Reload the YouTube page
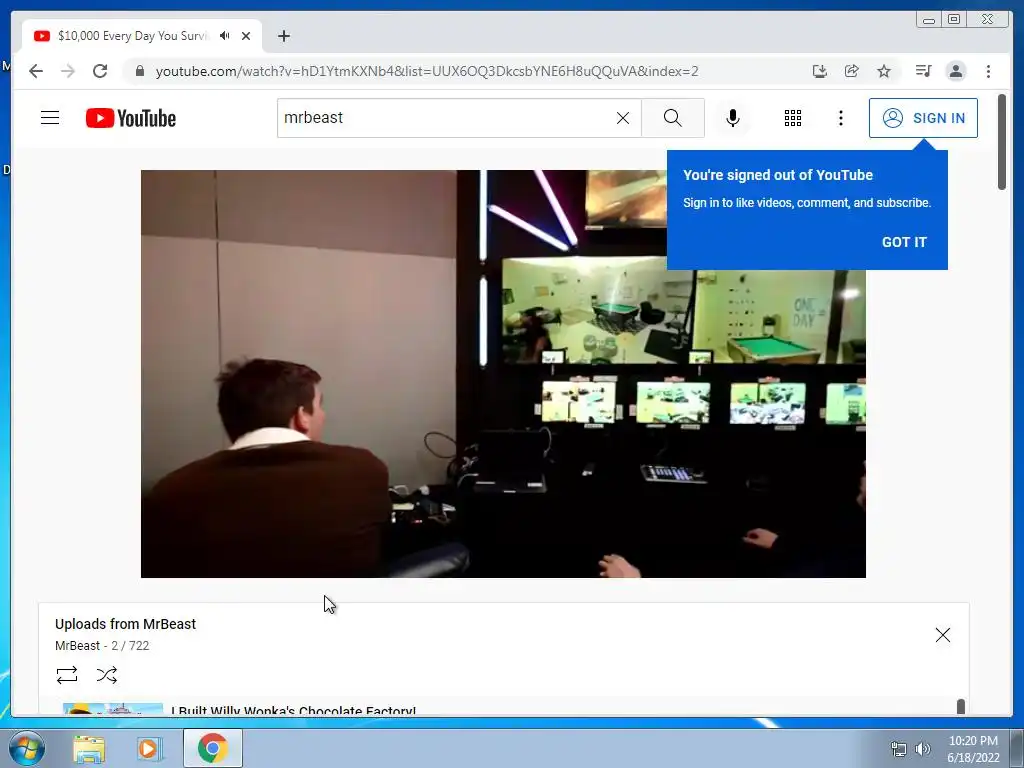1024x768 pixels. [x=100, y=71]
